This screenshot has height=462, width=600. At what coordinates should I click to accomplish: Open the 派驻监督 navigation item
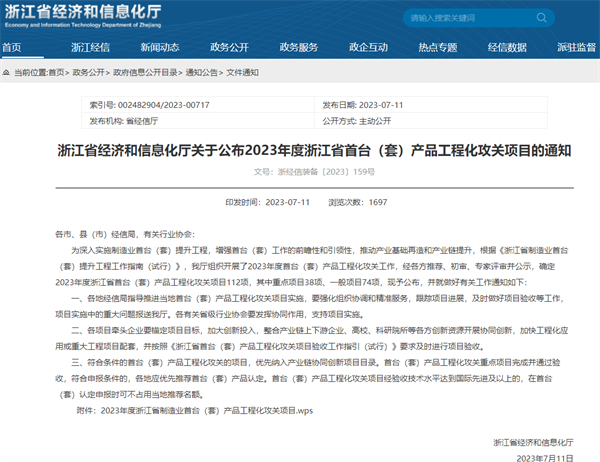click(x=574, y=47)
